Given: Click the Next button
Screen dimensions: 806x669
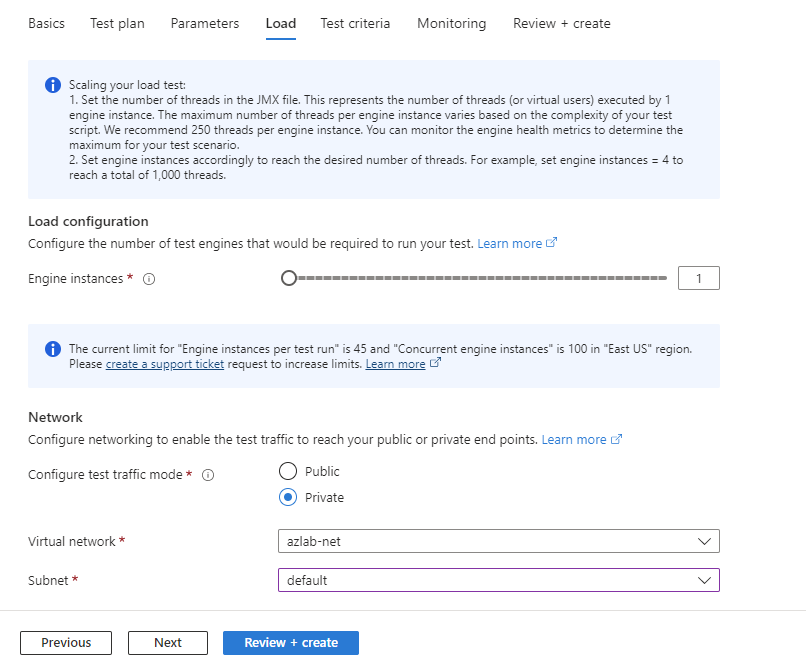Looking at the screenshot, I should coord(167,643).
